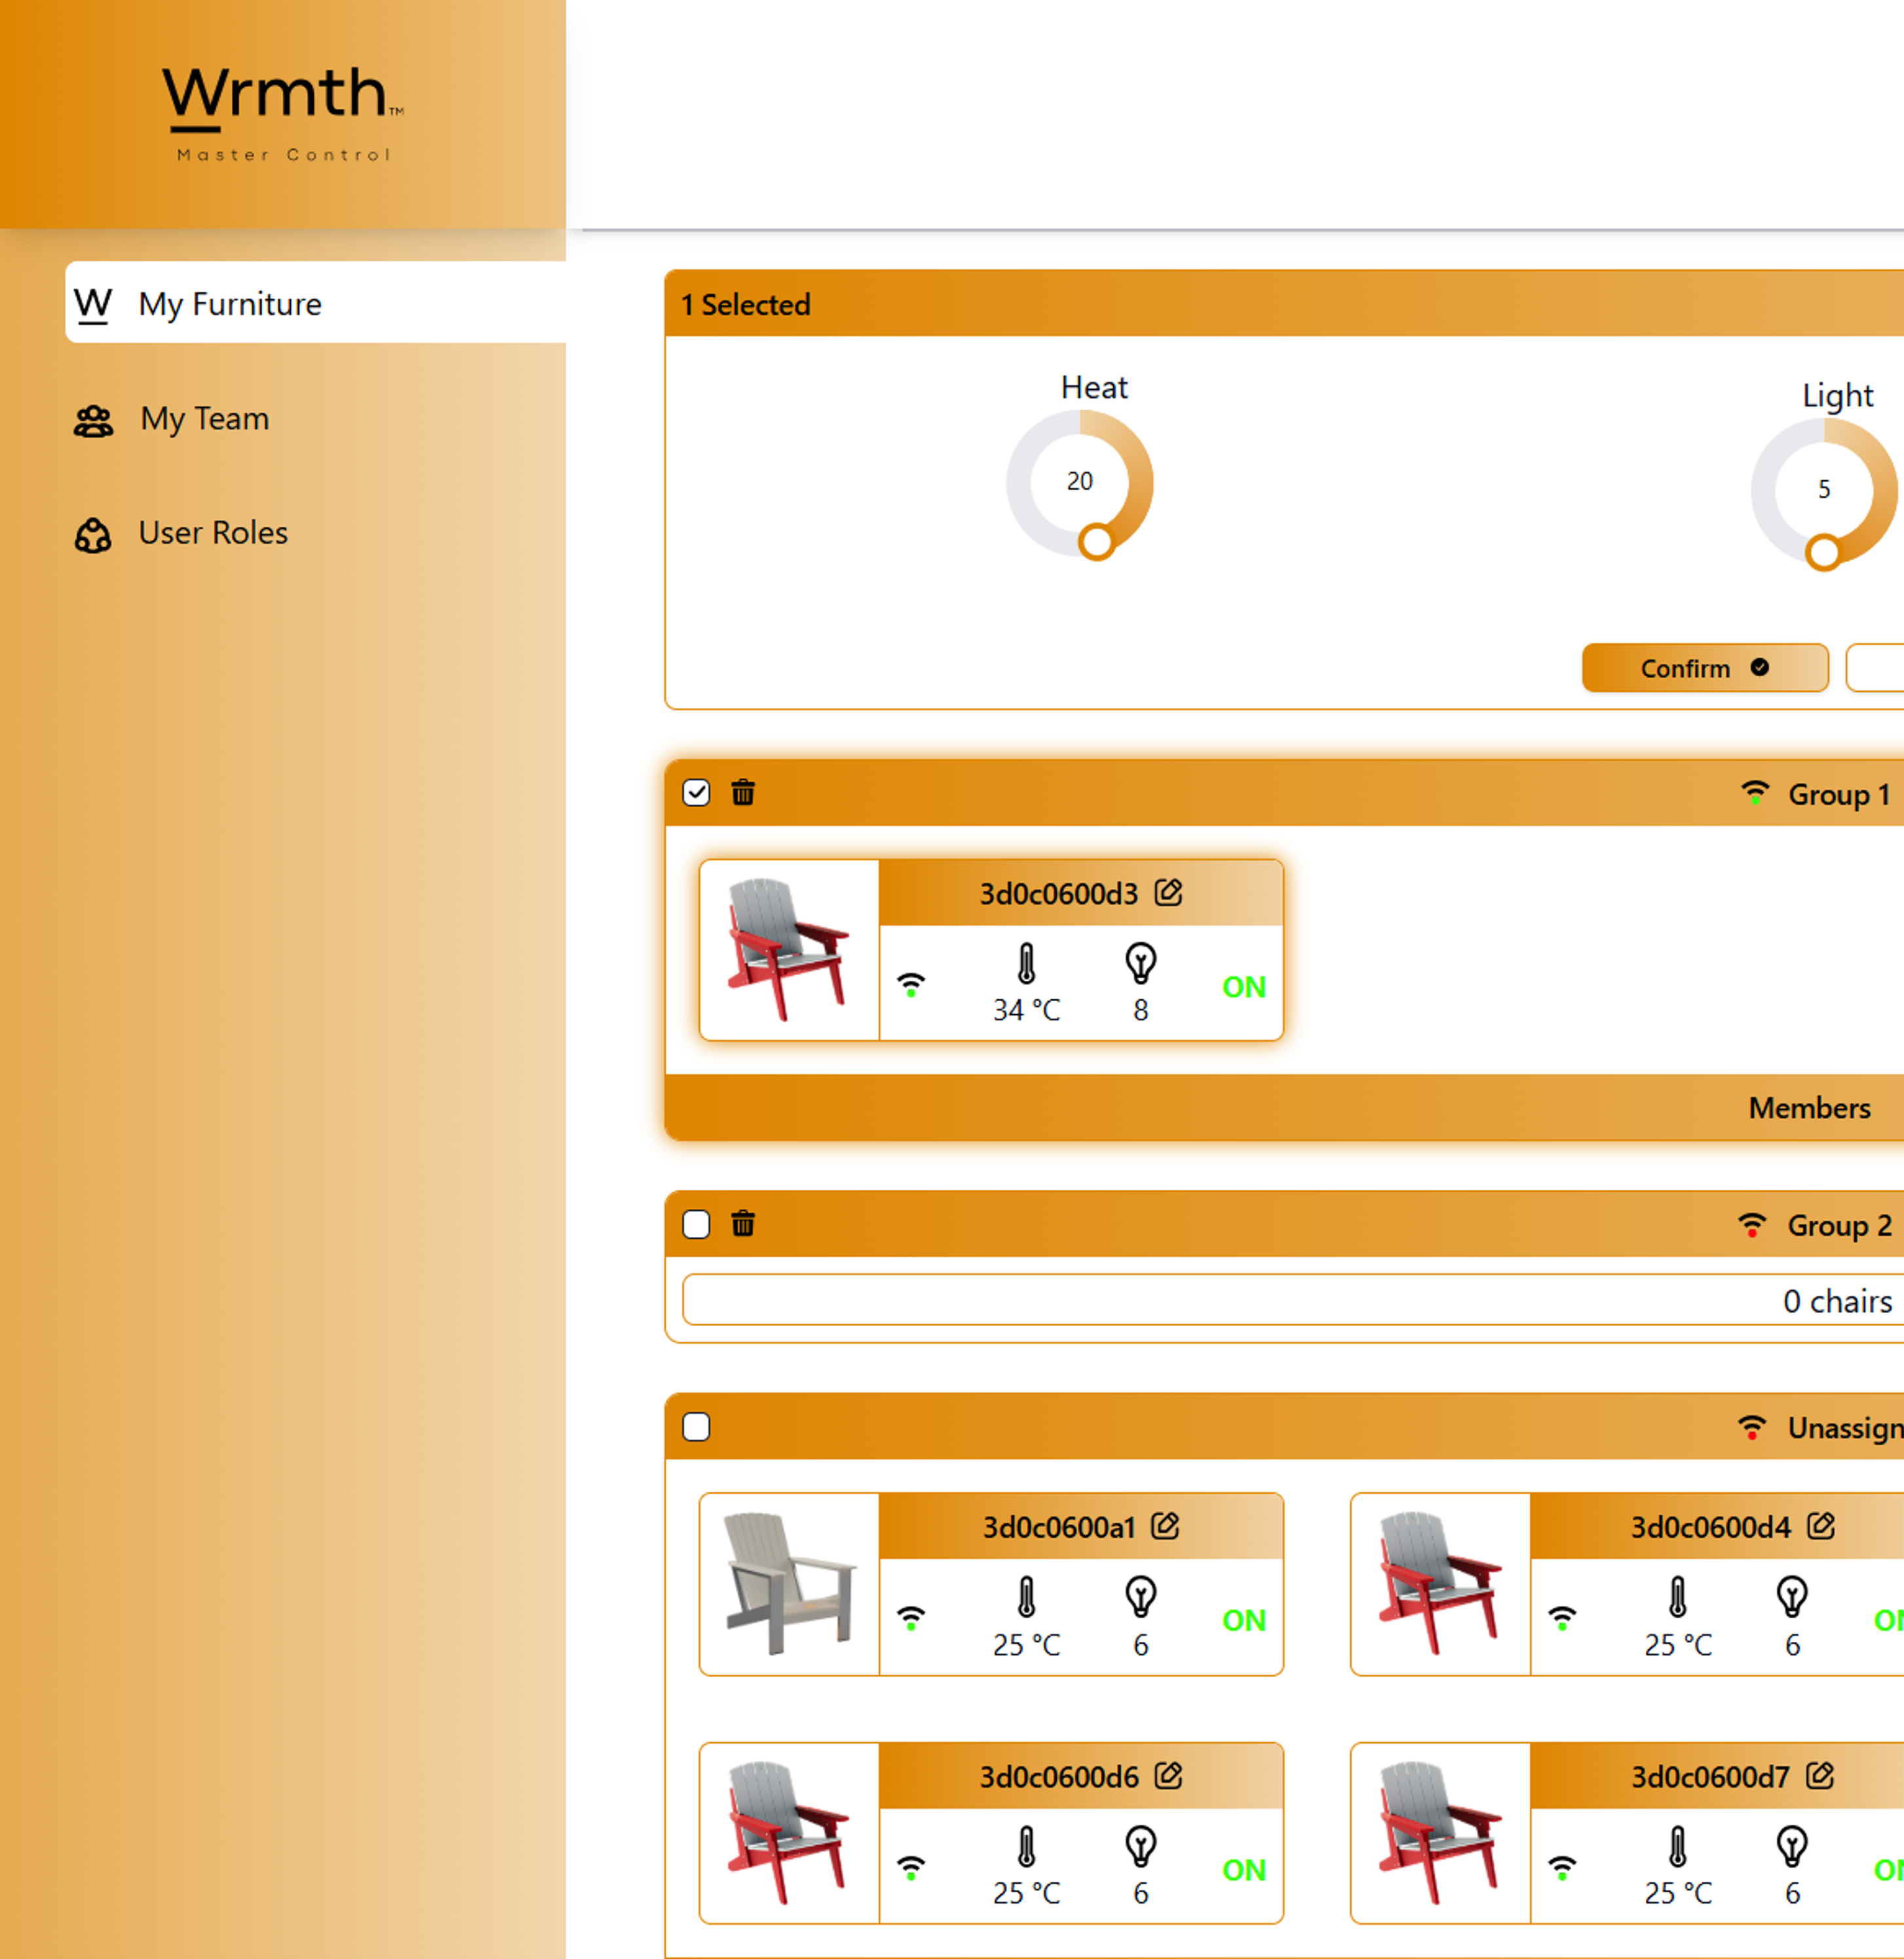This screenshot has width=1904, height=1959.
Task: Check the Group 2 selection checkbox
Action: 697,1224
